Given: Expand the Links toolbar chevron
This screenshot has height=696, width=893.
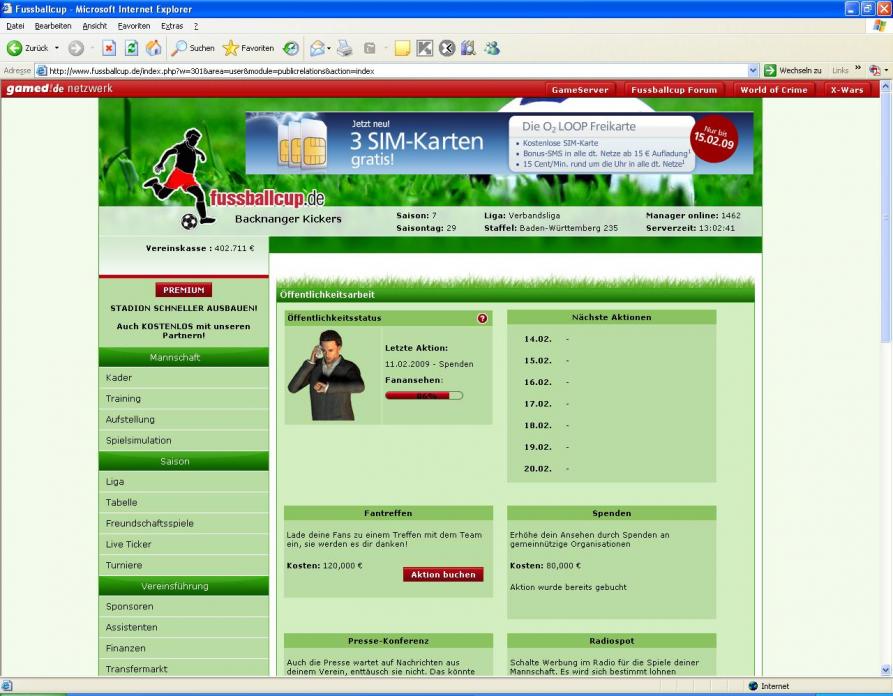Looking at the screenshot, I should tap(857, 70).
